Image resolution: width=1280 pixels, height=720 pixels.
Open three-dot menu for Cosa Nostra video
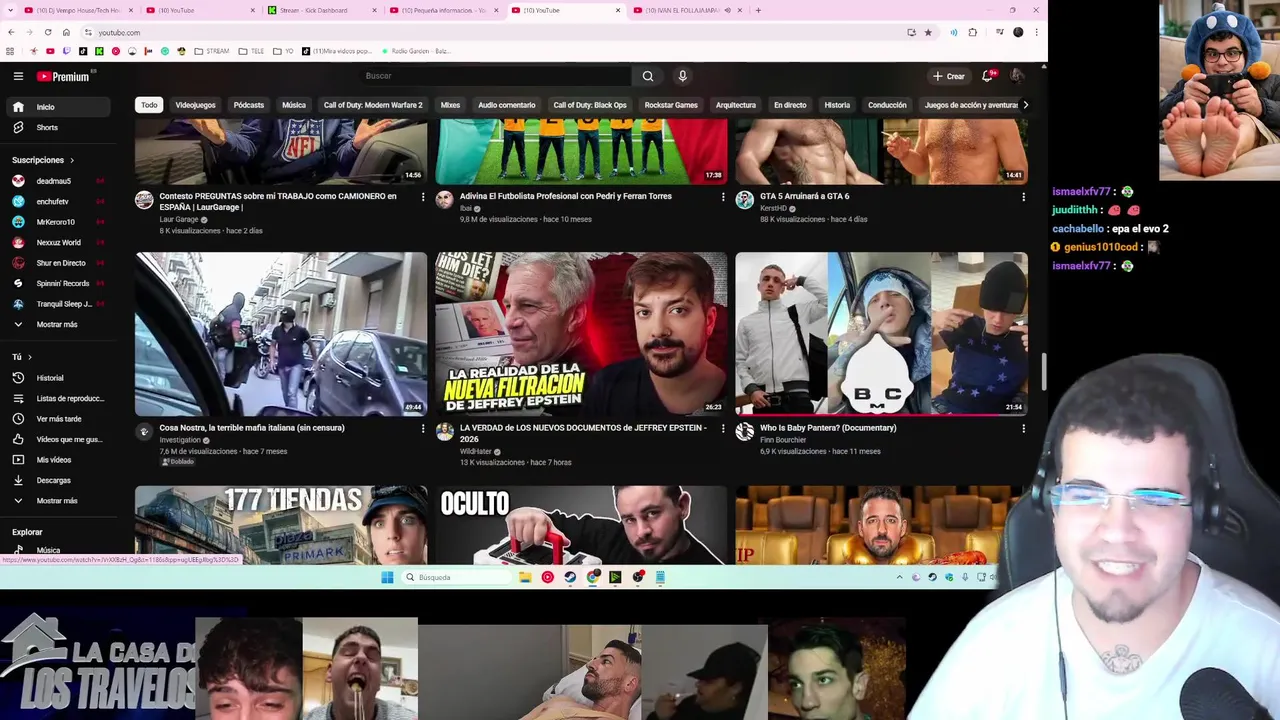point(422,428)
